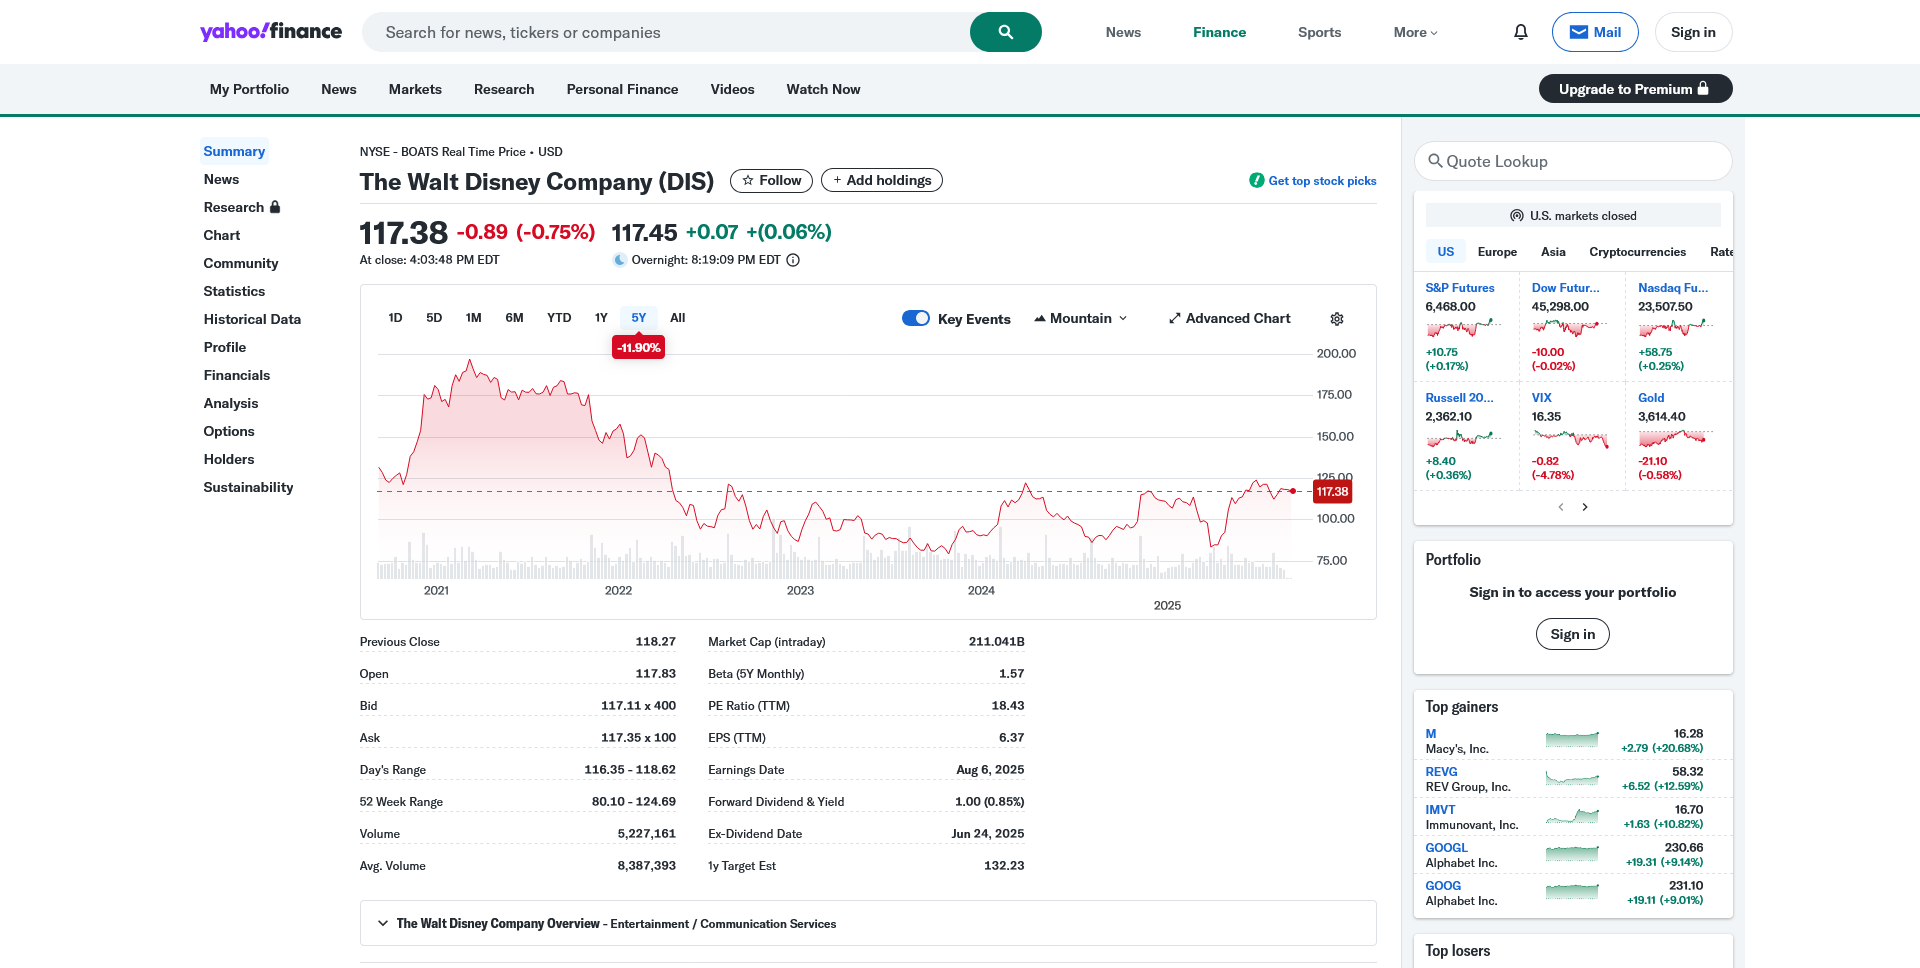Select the 5D chart range
1920x968 pixels.
tap(434, 318)
